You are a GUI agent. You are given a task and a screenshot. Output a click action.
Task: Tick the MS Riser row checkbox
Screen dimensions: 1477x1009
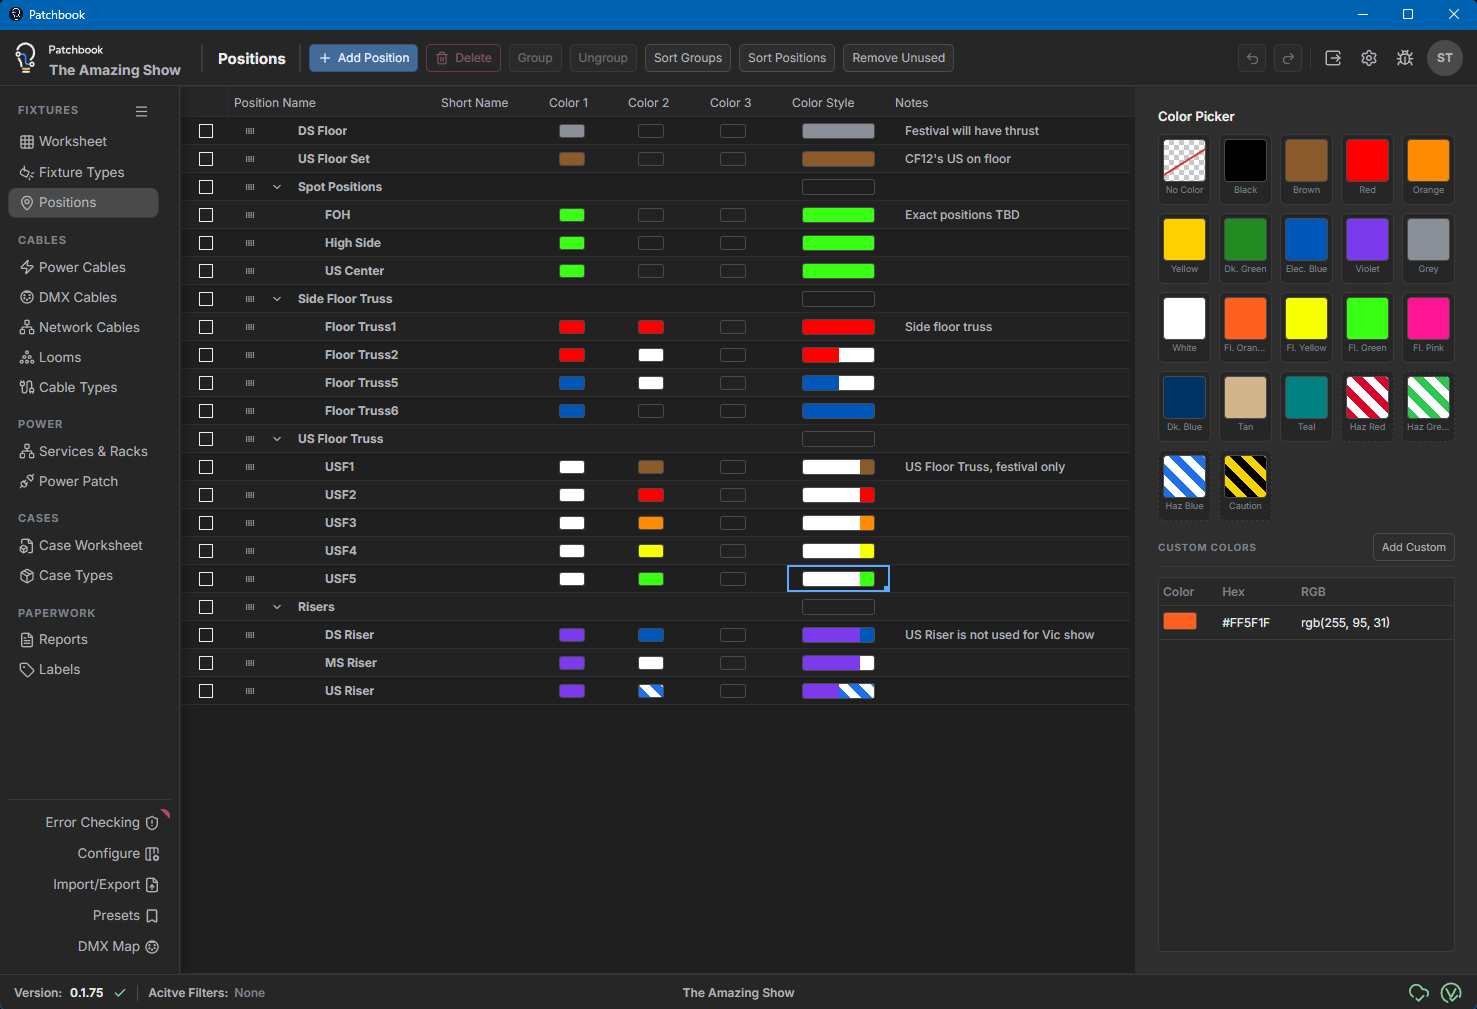coord(206,663)
